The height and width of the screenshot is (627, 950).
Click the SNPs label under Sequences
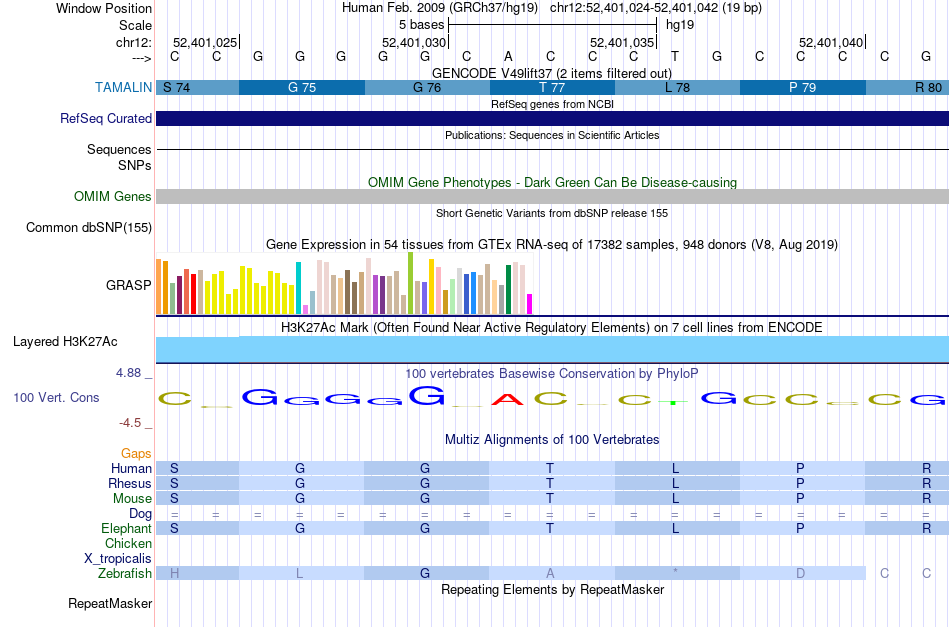(135, 165)
